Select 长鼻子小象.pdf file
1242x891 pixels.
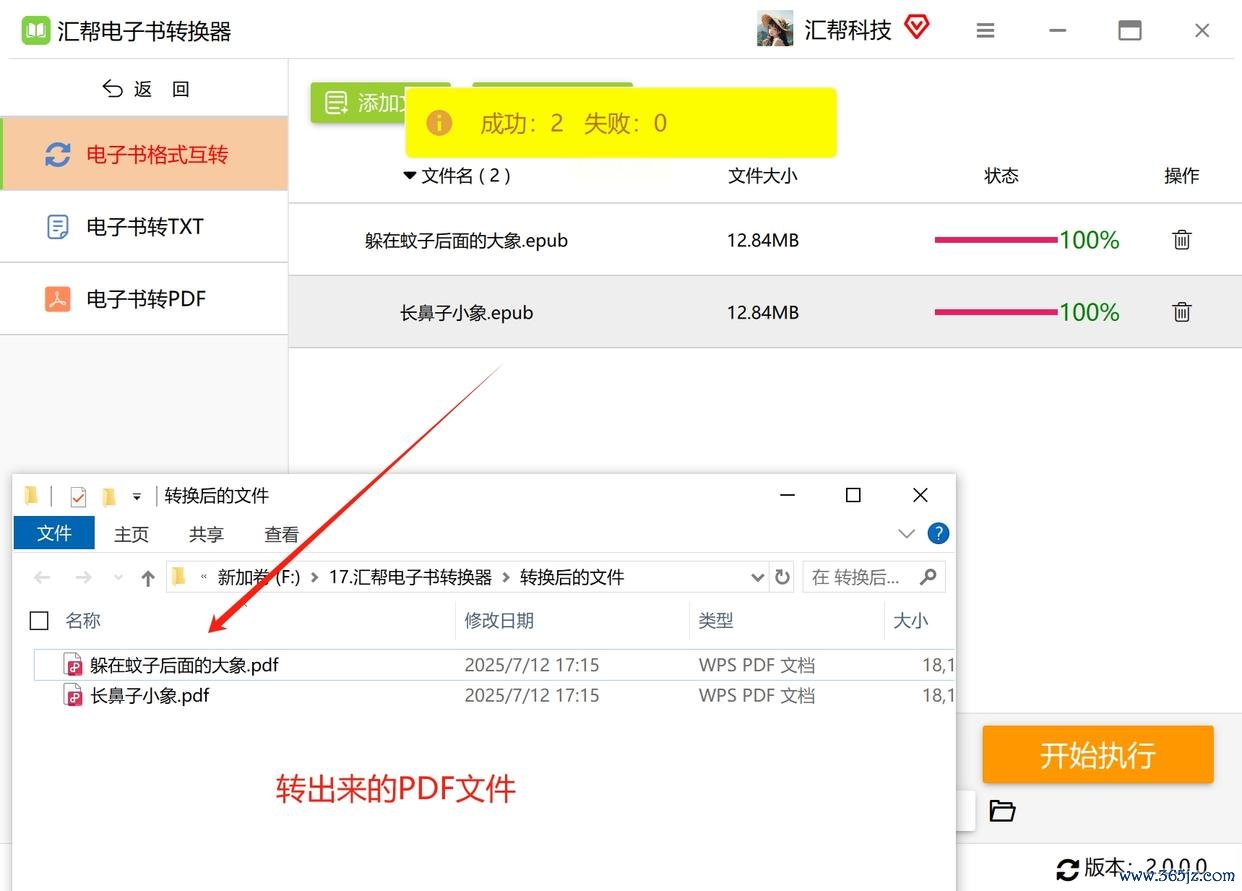[150, 695]
